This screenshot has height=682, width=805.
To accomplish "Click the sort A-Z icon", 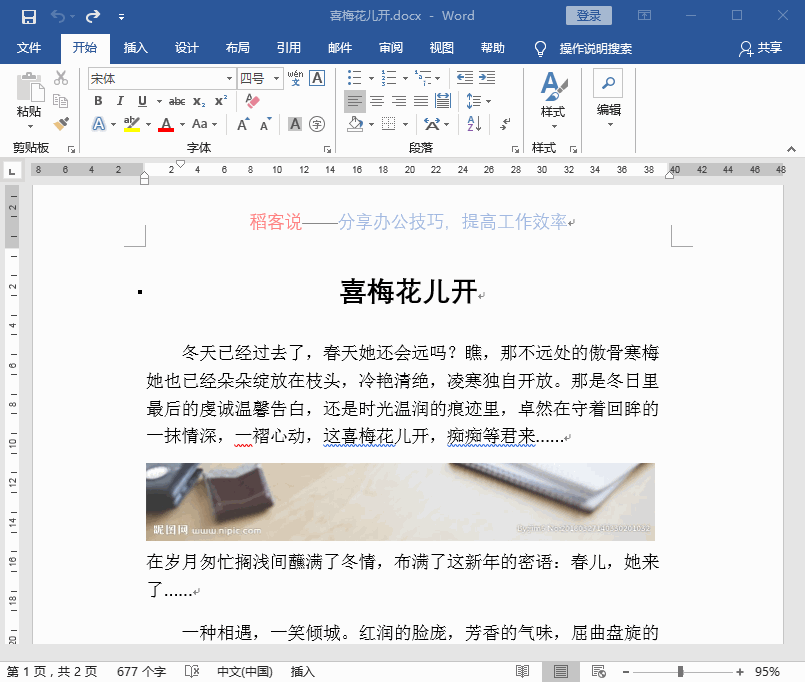I will tap(474, 124).
